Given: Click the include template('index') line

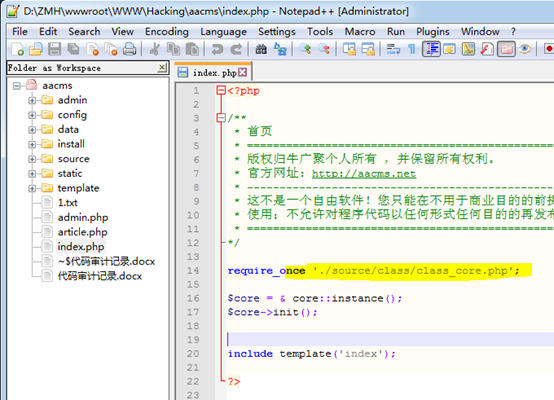Looking at the screenshot, I should [312, 354].
